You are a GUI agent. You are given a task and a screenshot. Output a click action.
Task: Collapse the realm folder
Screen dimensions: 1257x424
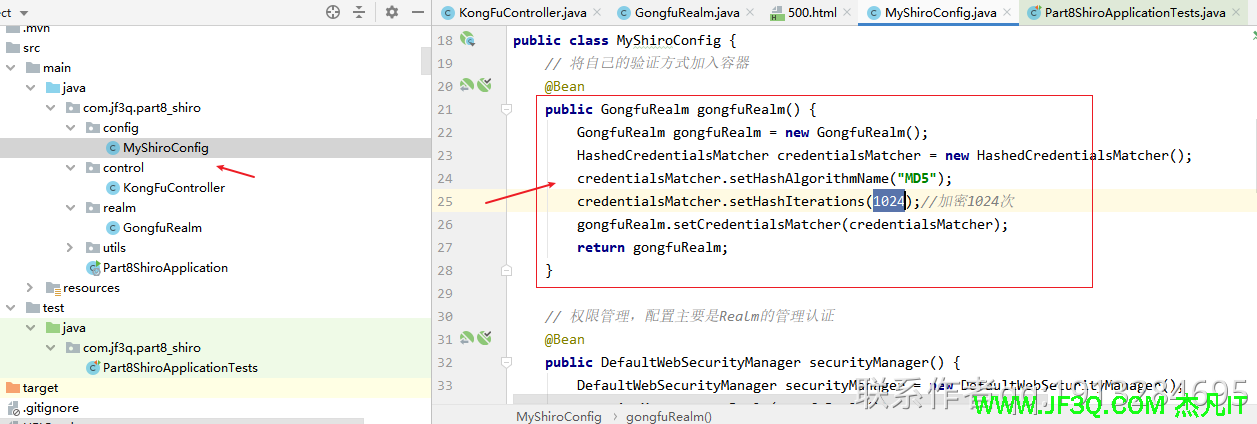coord(70,208)
